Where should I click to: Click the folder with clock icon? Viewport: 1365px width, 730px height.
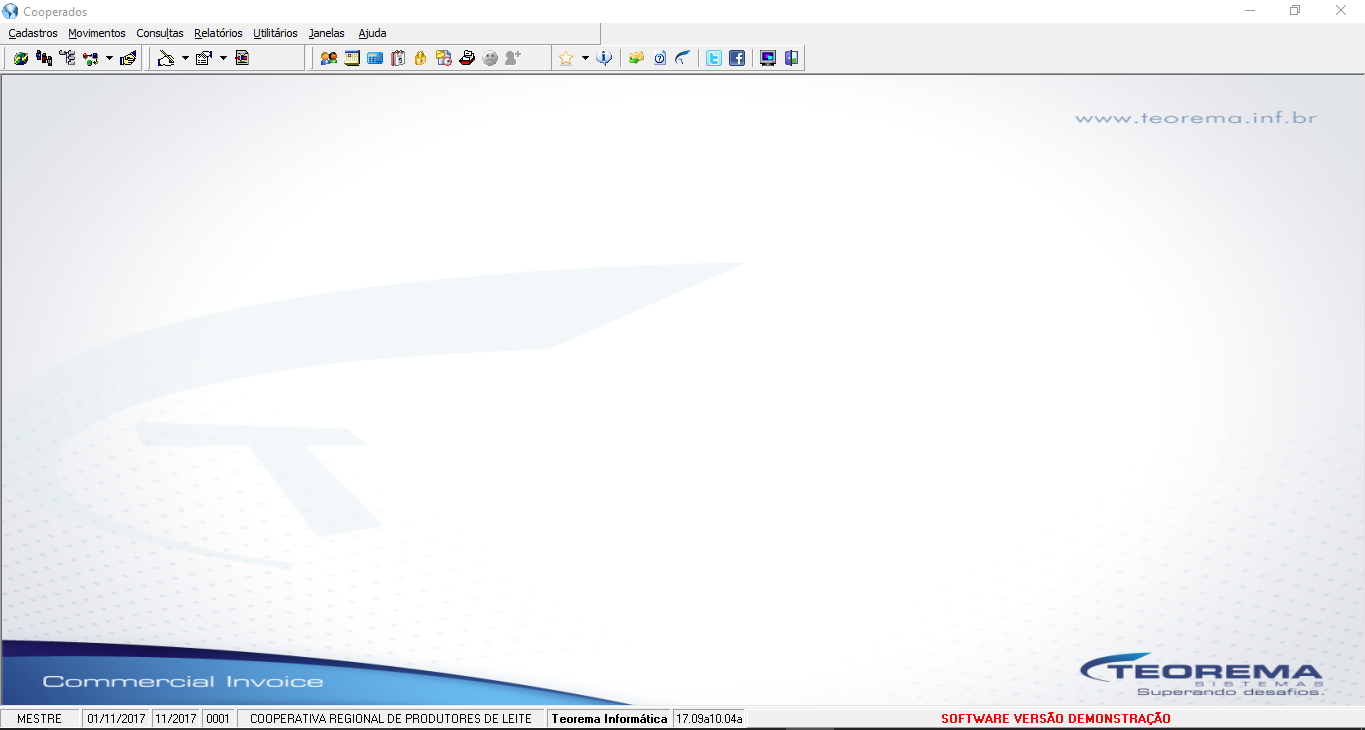coord(444,58)
